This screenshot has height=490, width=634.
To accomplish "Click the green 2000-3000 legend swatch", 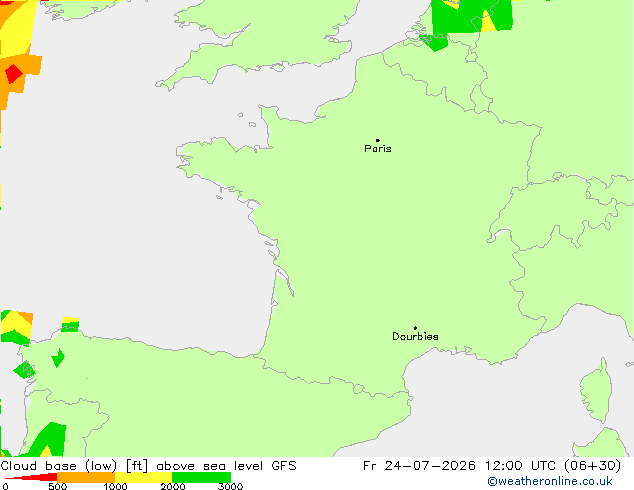I will pyautogui.click(x=201, y=477).
